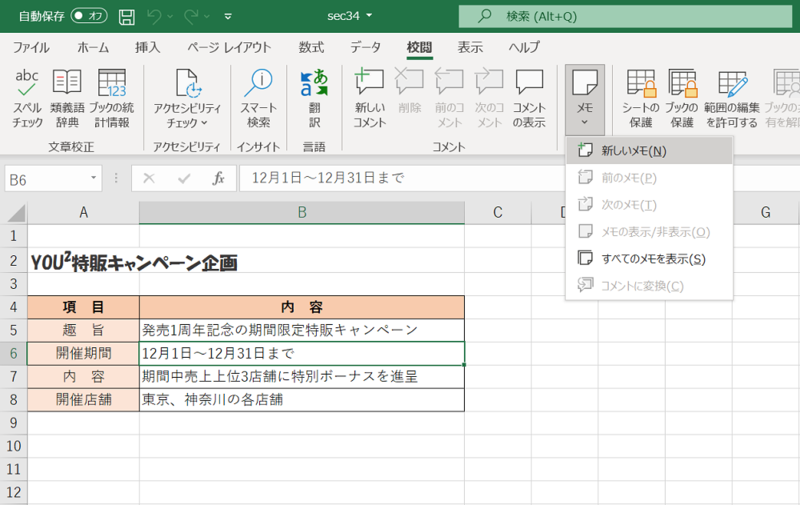Open the Redo history dropdown arrow

207,16
